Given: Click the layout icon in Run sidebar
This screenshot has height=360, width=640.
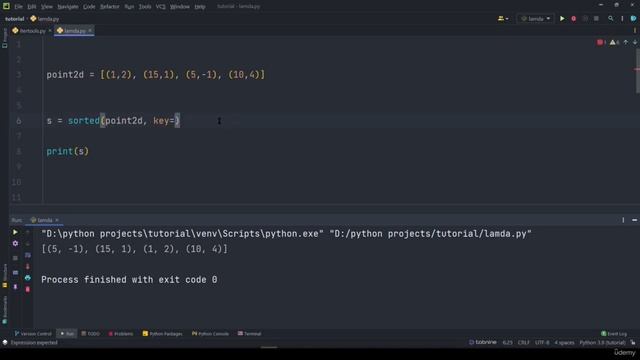Looking at the screenshot, I should point(15,272).
